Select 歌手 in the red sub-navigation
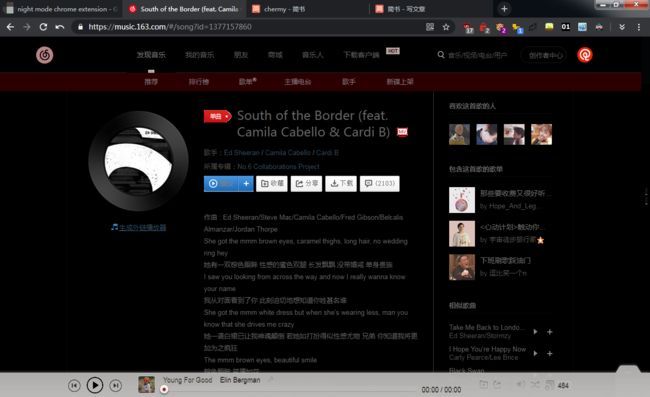This screenshot has height=397, width=650. 349,82
